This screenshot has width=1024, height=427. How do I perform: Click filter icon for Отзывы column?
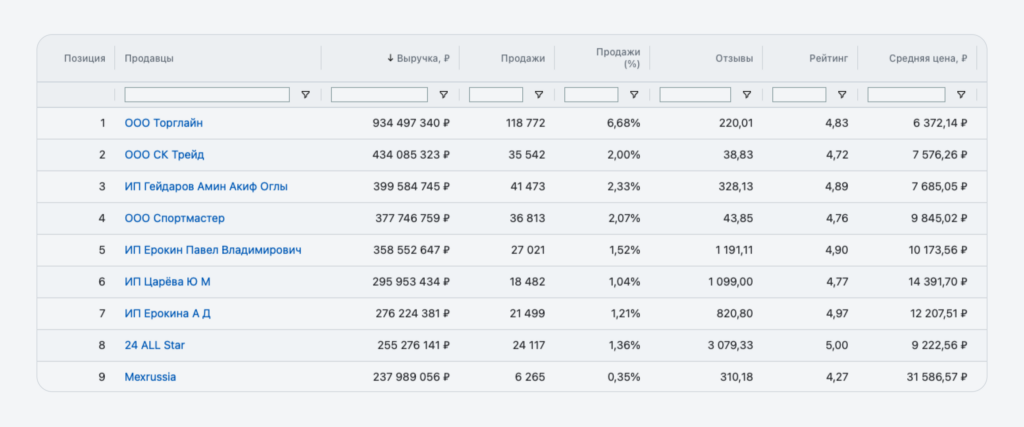pyautogui.click(x=747, y=95)
